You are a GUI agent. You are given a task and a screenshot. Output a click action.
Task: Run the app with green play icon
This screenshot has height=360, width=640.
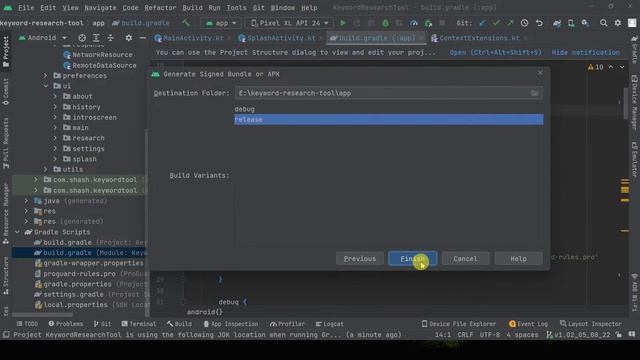[343, 23]
